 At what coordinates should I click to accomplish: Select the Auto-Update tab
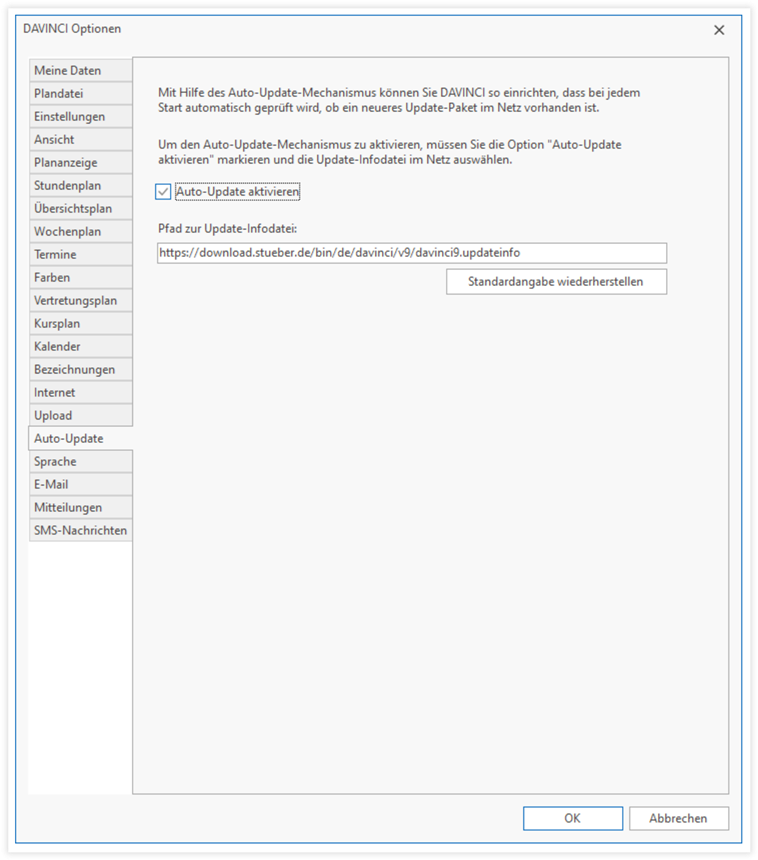81,439
